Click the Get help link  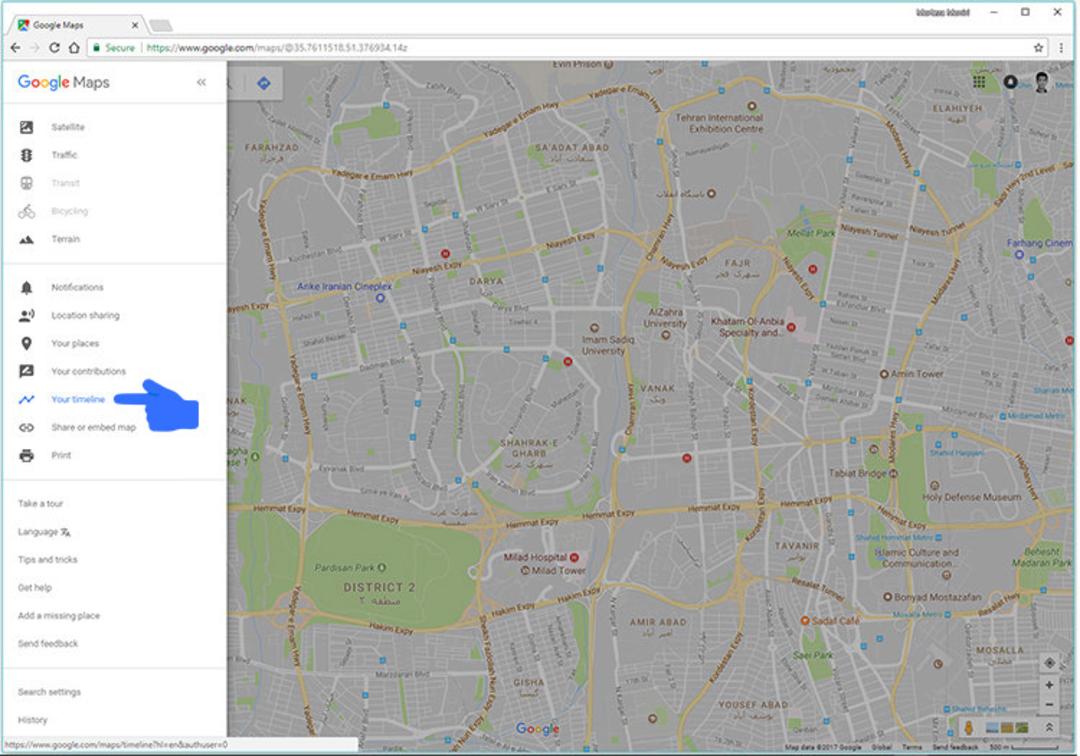coord(34,588)
